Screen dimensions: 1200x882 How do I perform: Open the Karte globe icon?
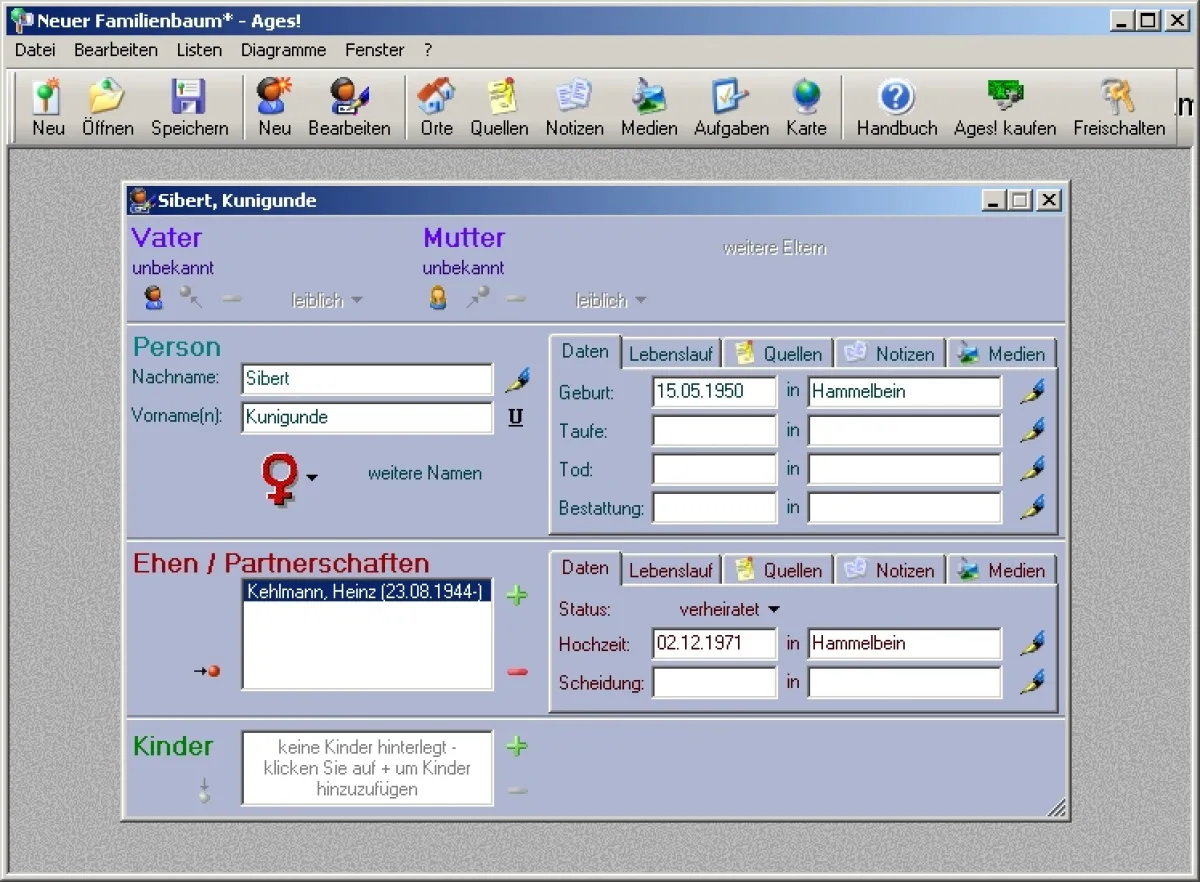[806, 97]
